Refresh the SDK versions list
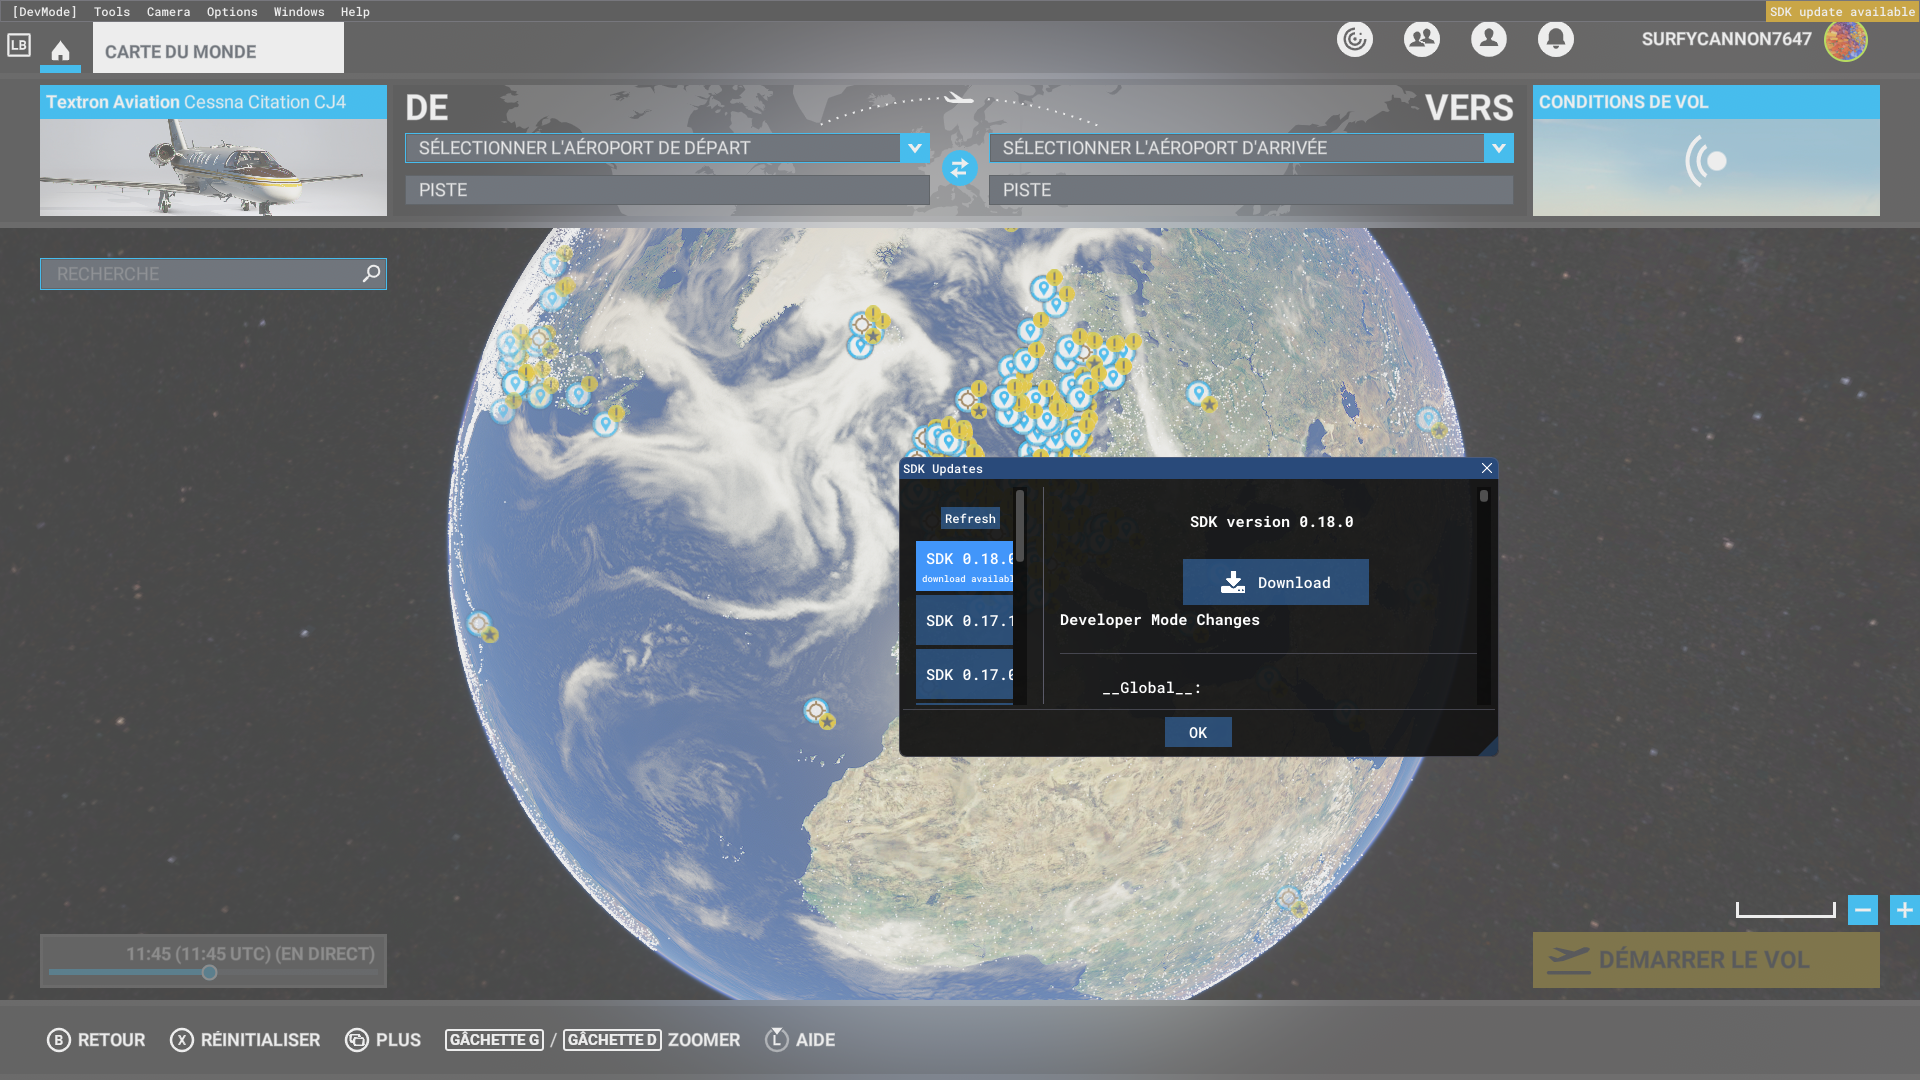This screenshot has height=1080, width=1920. tap(970, 519)
